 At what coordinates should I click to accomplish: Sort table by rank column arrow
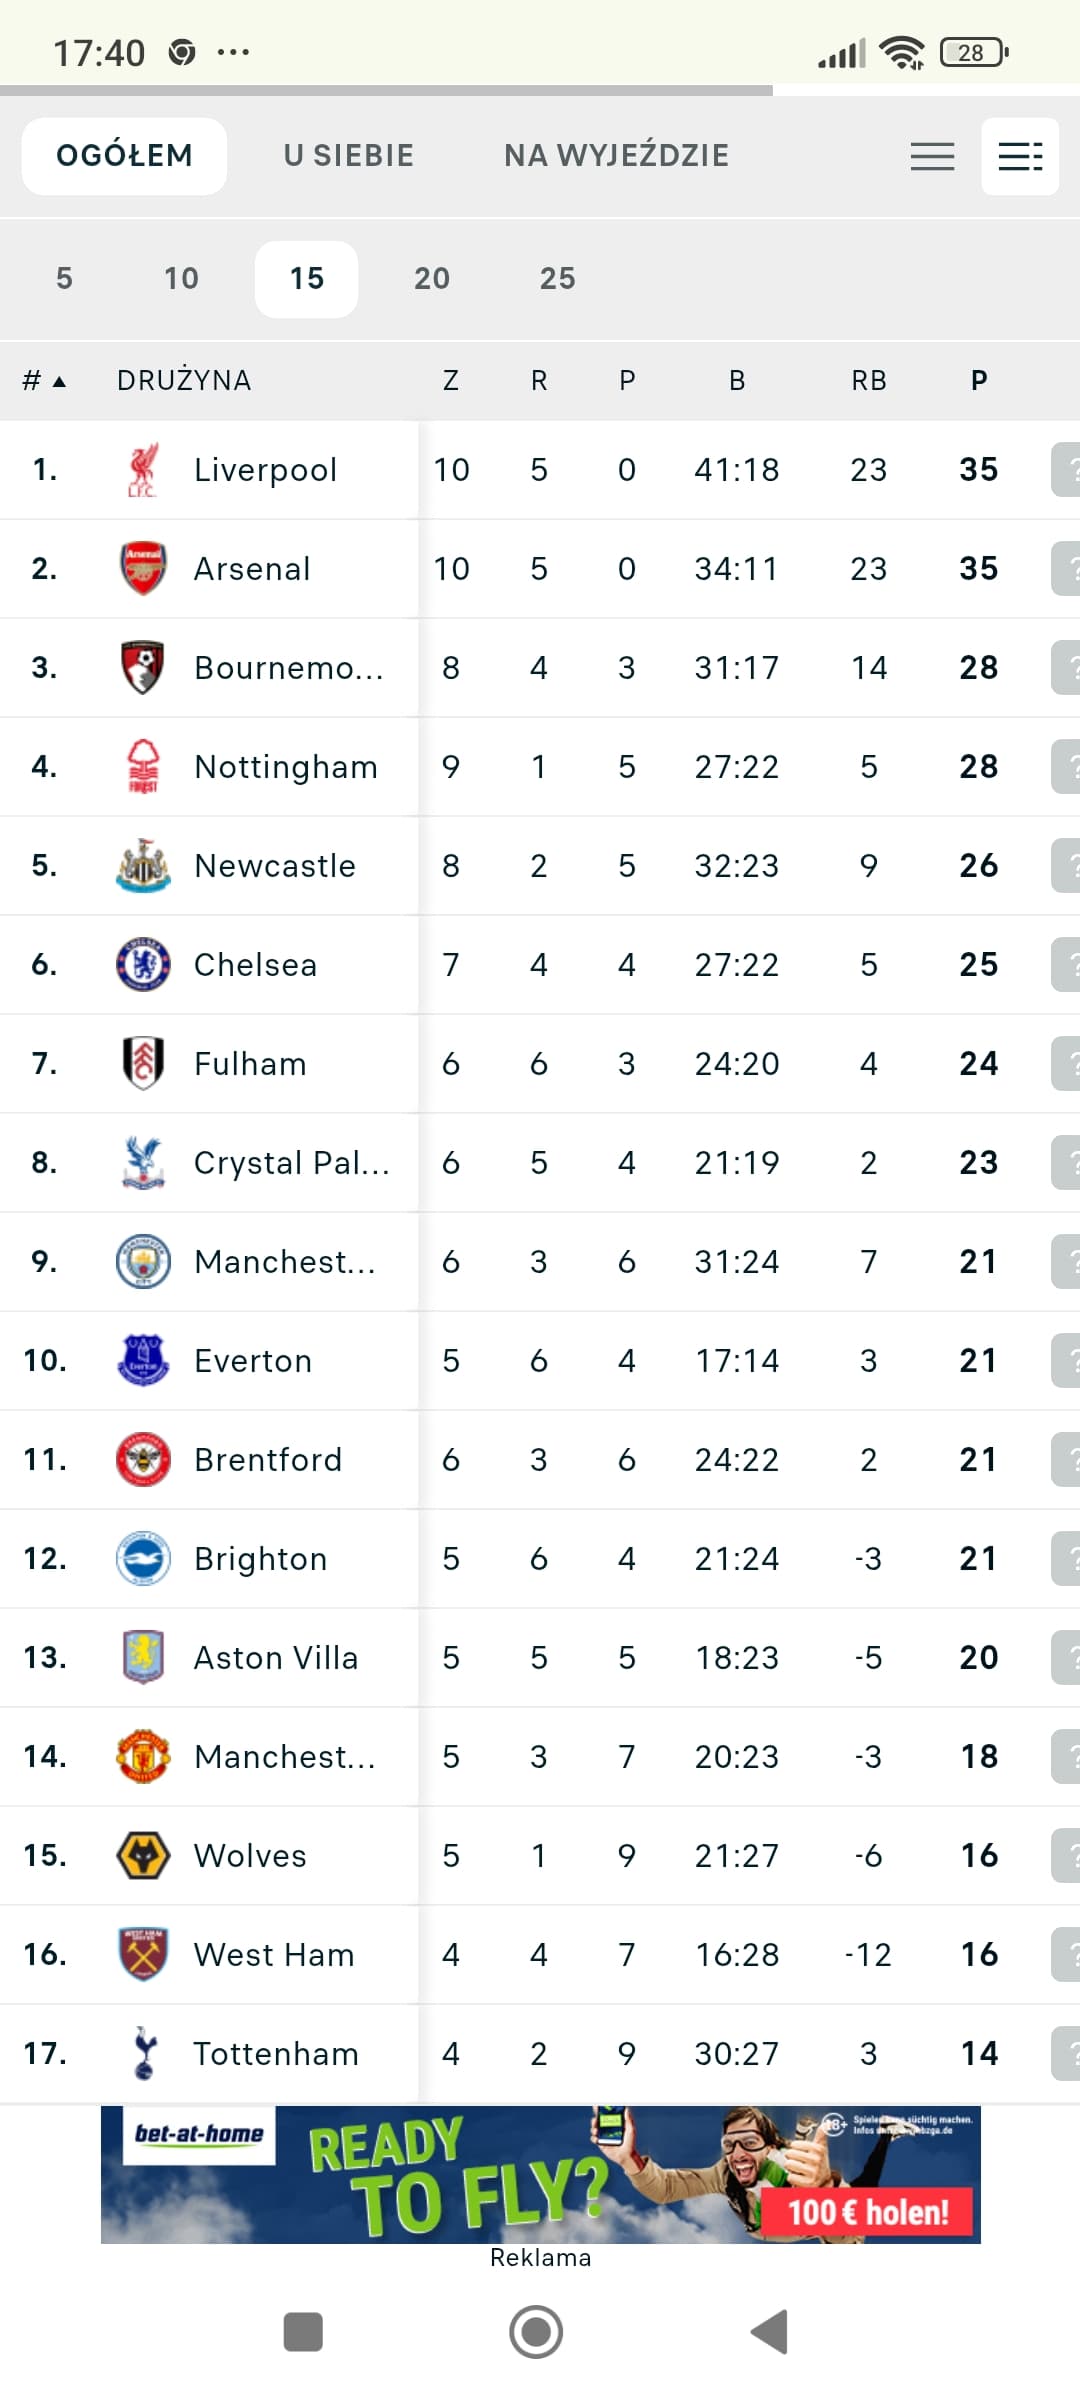(58, 382)
